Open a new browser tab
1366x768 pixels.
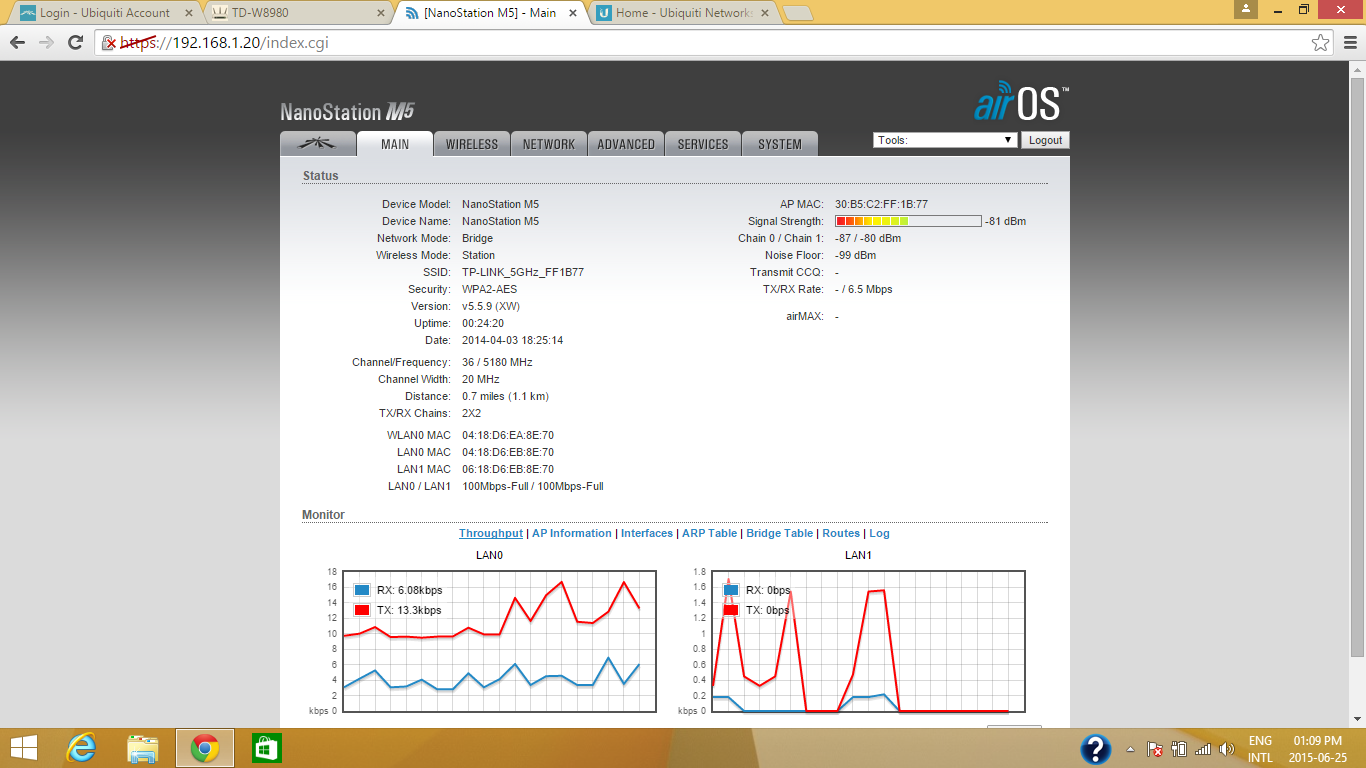pos(797,14)
